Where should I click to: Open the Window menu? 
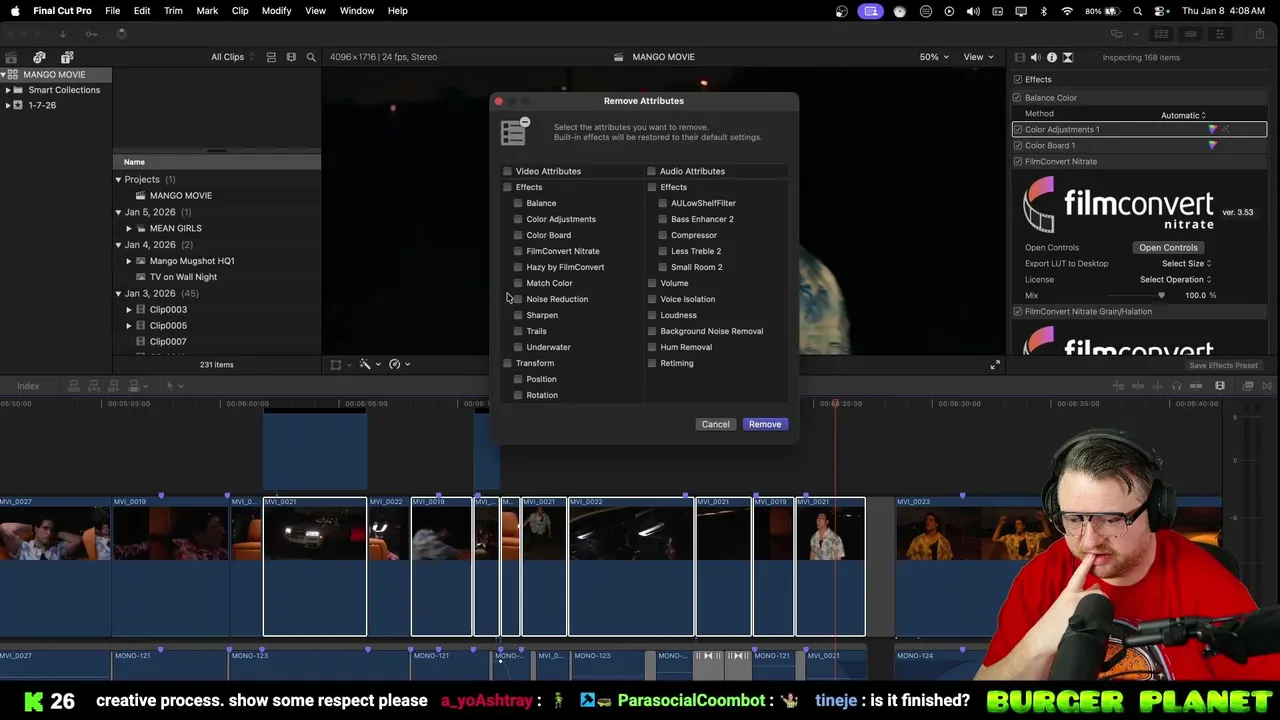coord(357,11)
